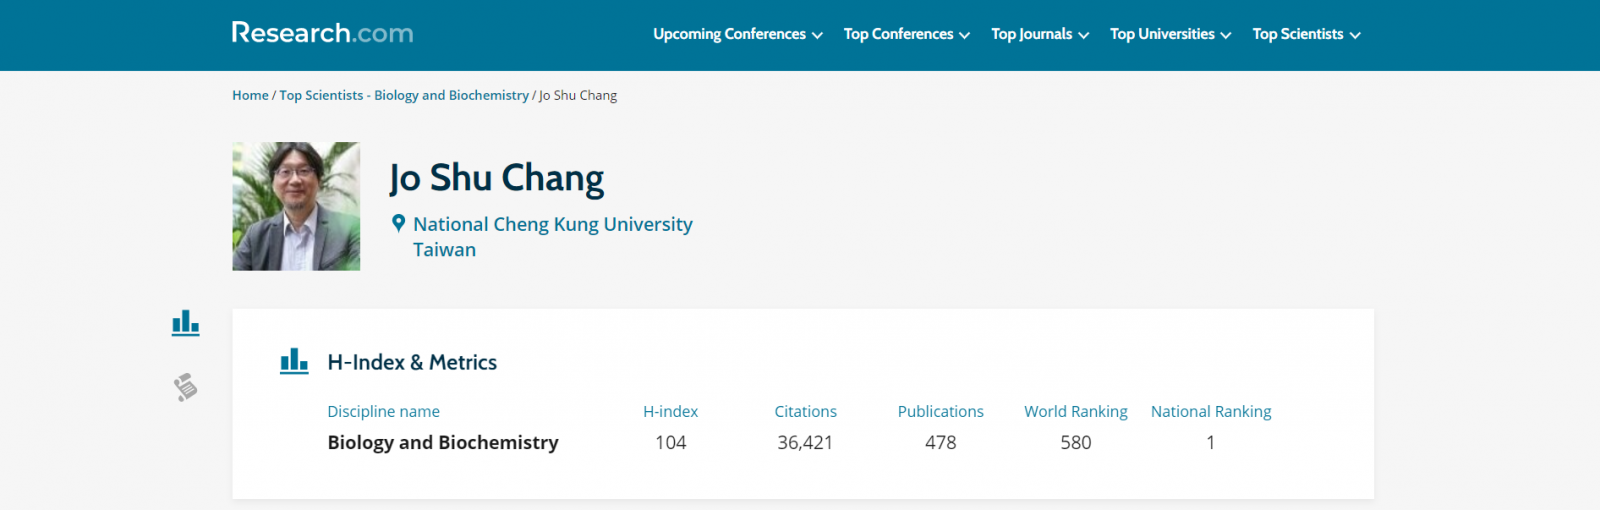Expand the Top Journals dropdown arrow

[1083, 35]
